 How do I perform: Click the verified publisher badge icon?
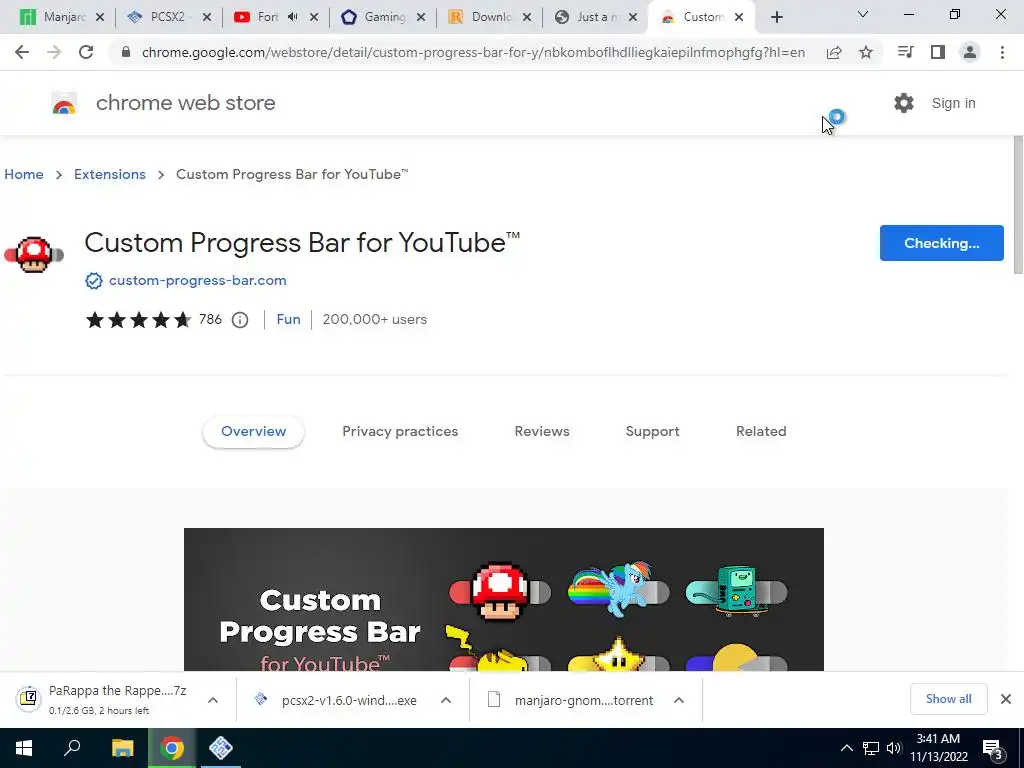pos(94,281)
